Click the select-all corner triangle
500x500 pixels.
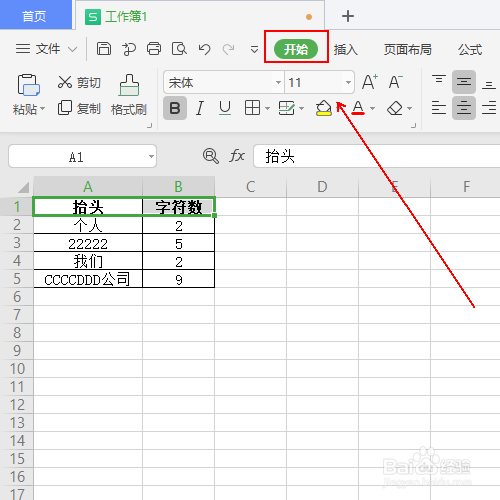(23, 187)
